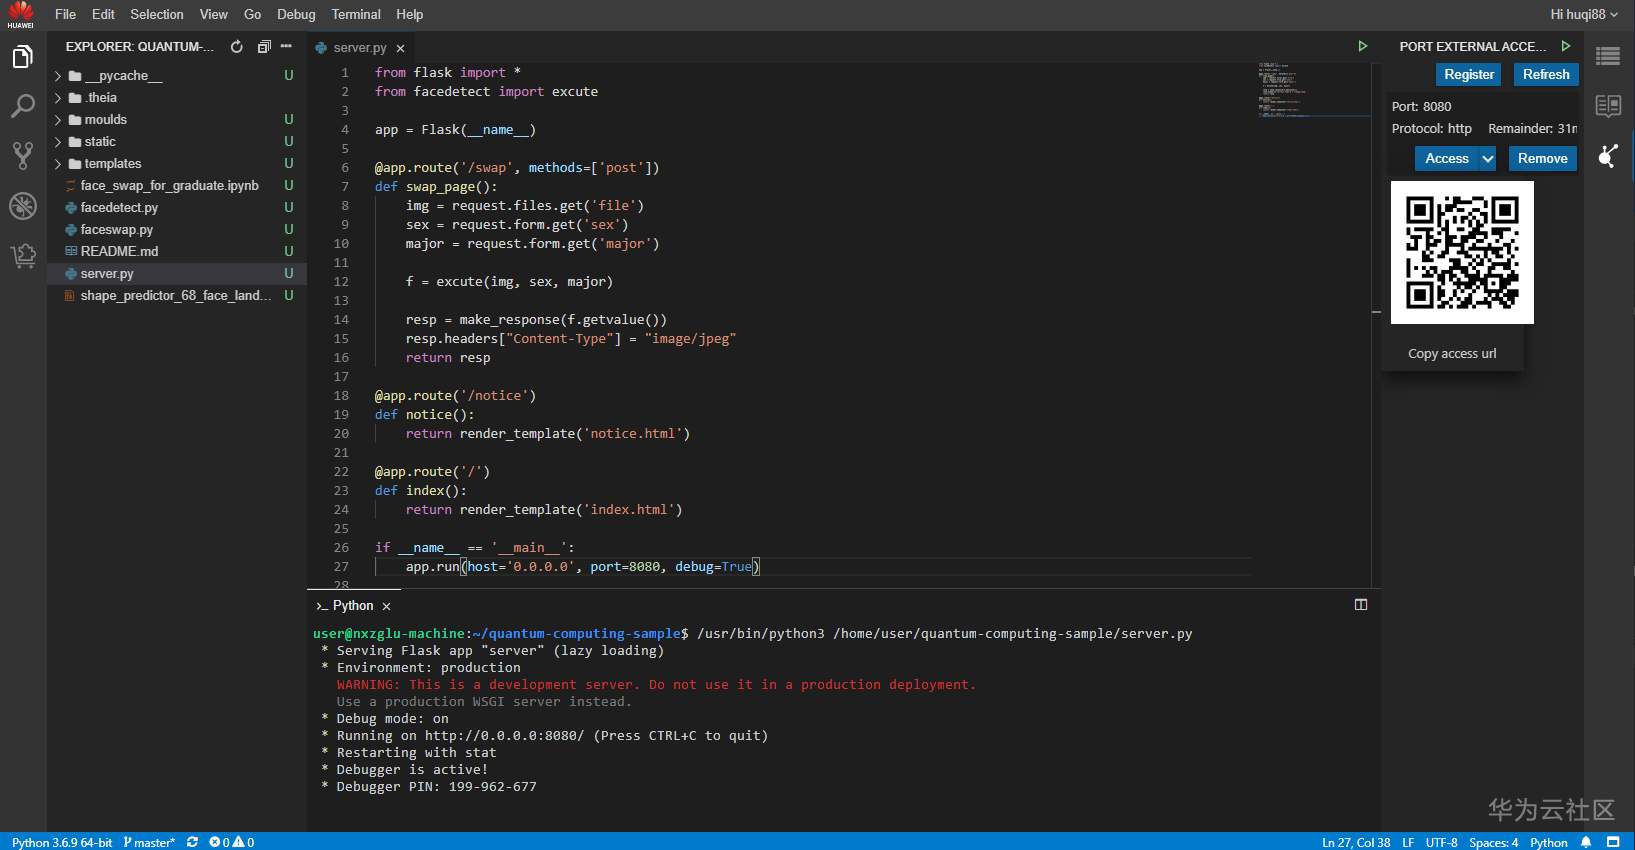Viewport: 1635px width, 850px height.
Task: Click the collapse all folders icon
Action: 264,47
